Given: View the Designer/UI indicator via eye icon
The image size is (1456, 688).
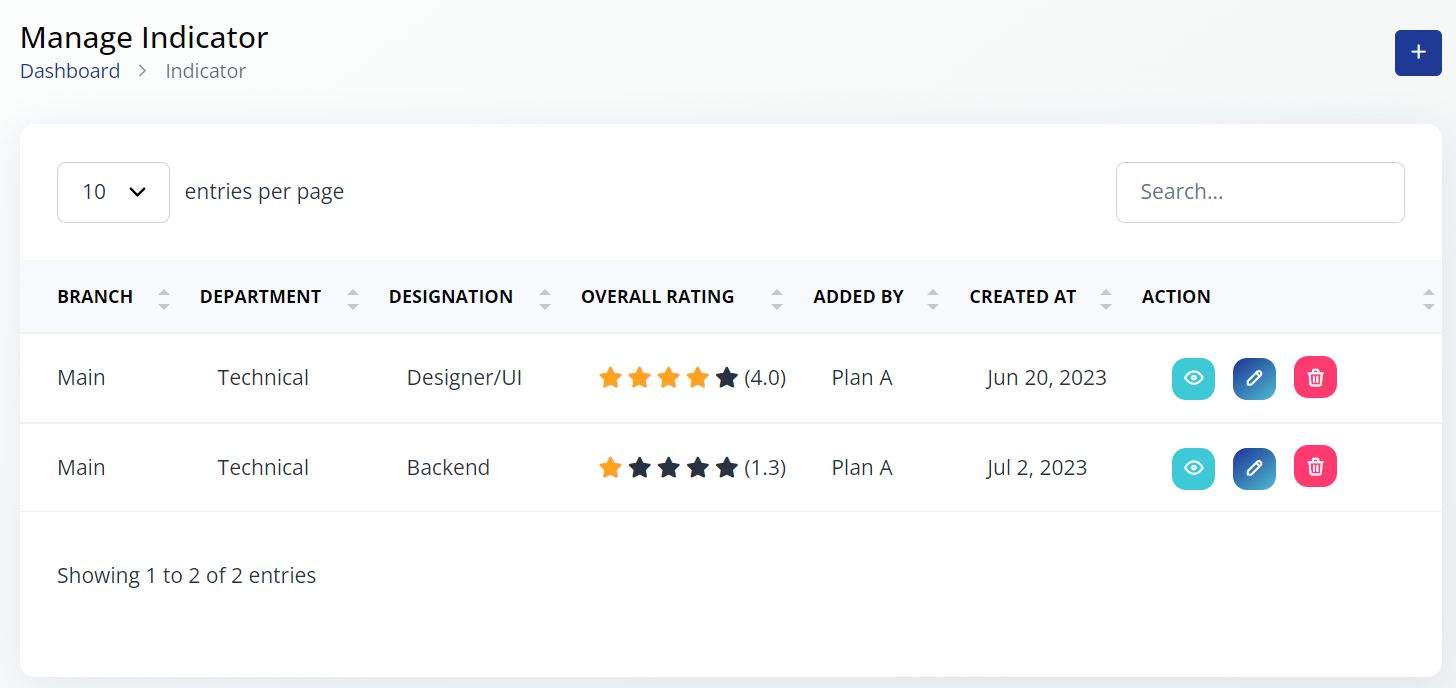Looking at the screenshot, I should pos(1193,378).
